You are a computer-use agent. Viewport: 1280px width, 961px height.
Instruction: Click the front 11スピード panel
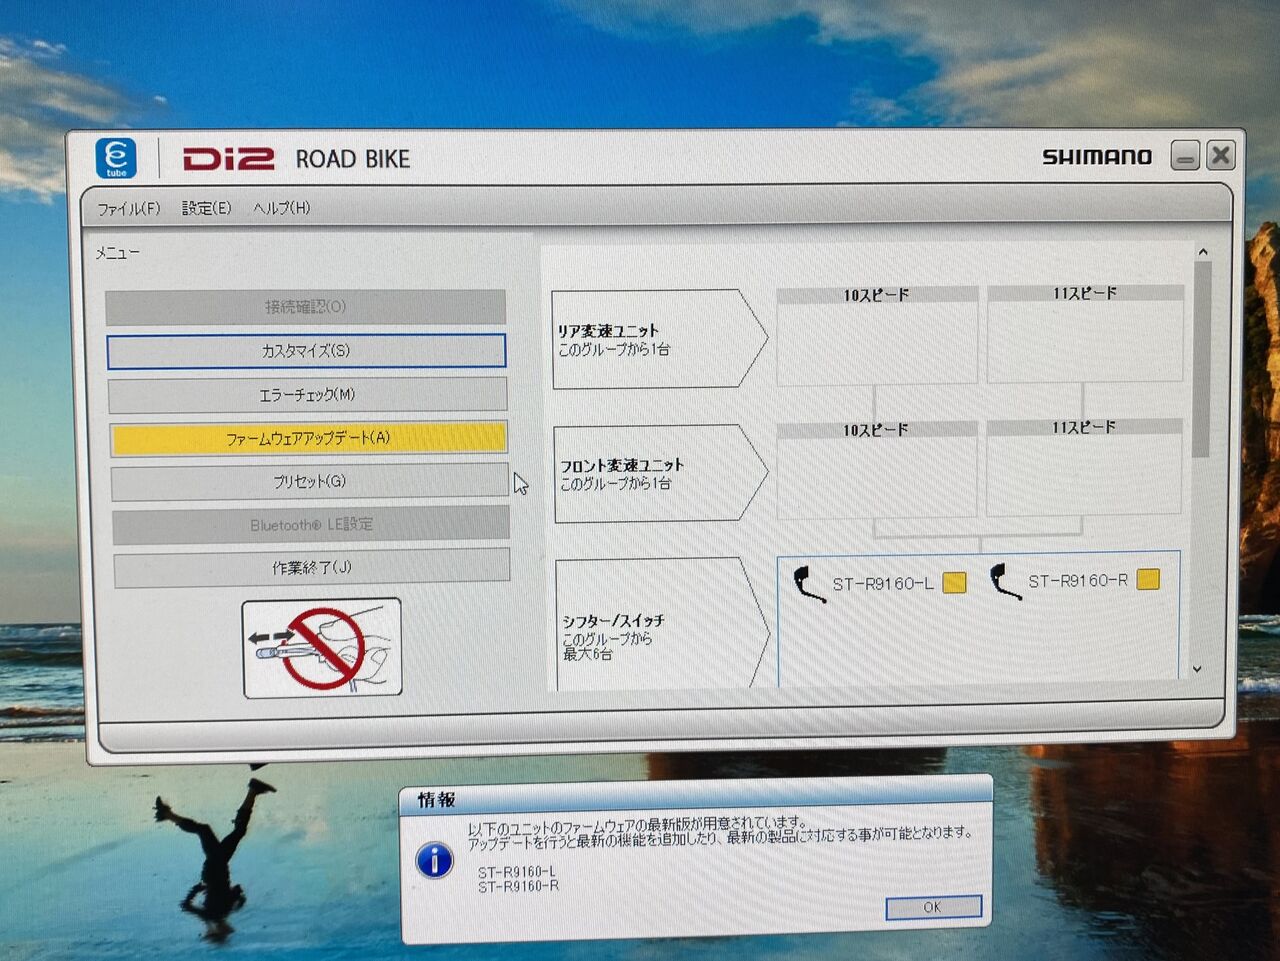coord(1084,467)
